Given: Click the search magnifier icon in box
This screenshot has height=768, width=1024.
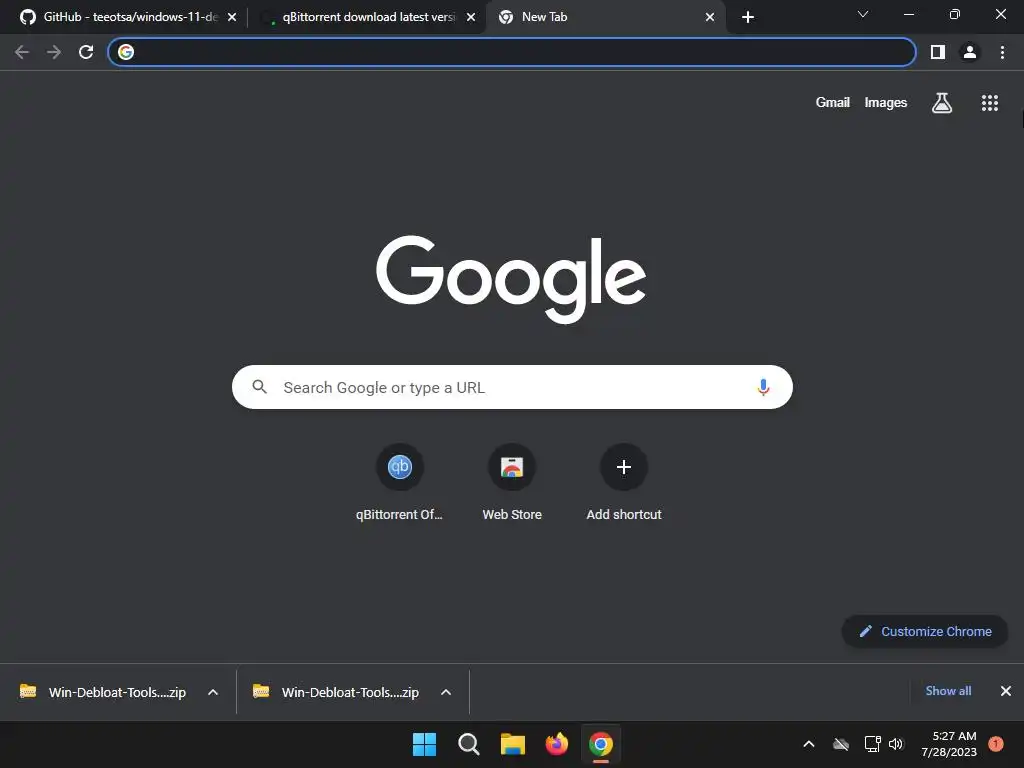Looking at the screenshot, I should [x=259, y=387].
